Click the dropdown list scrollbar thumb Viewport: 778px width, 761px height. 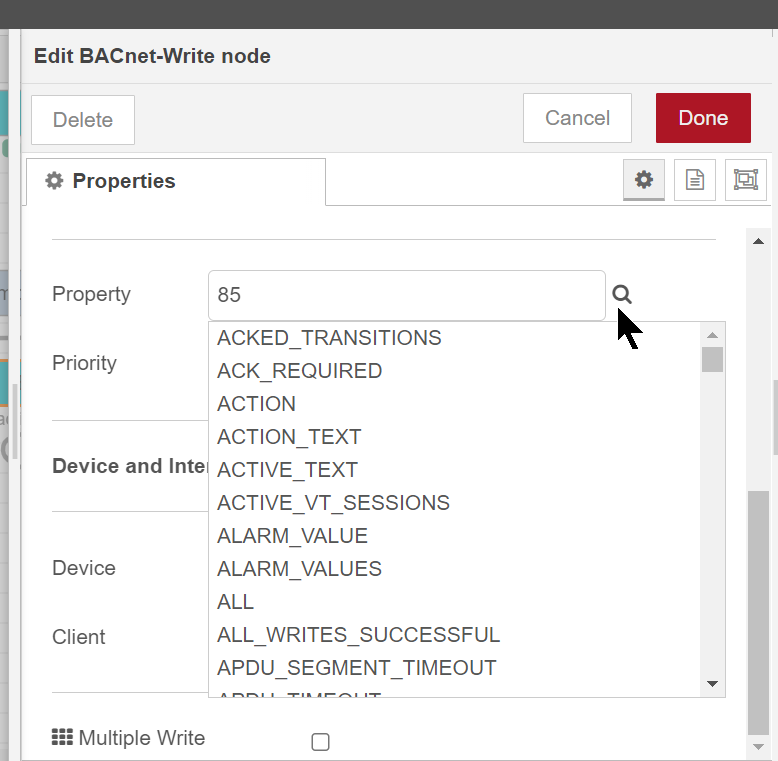[713, 359]
